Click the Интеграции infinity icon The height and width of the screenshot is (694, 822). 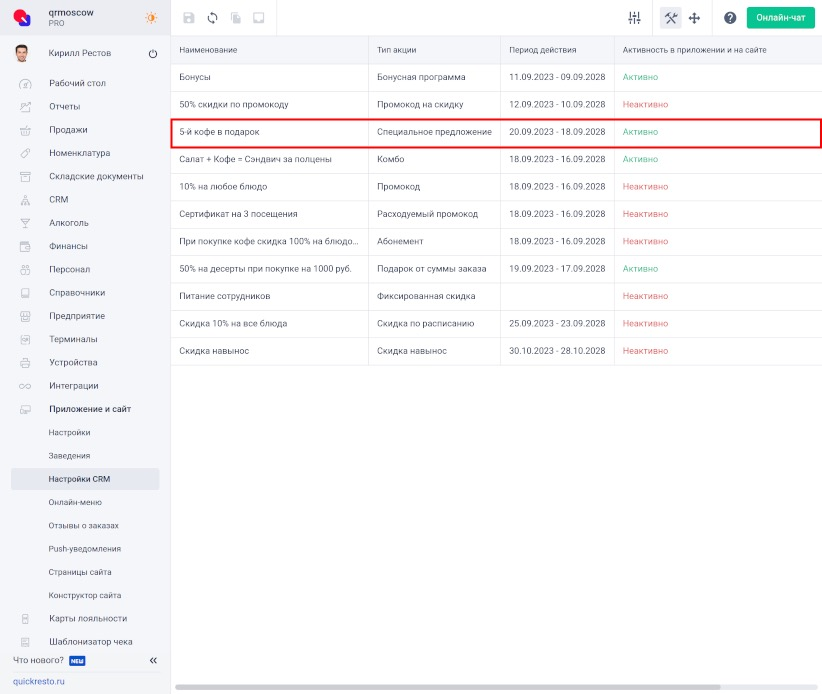25,386
